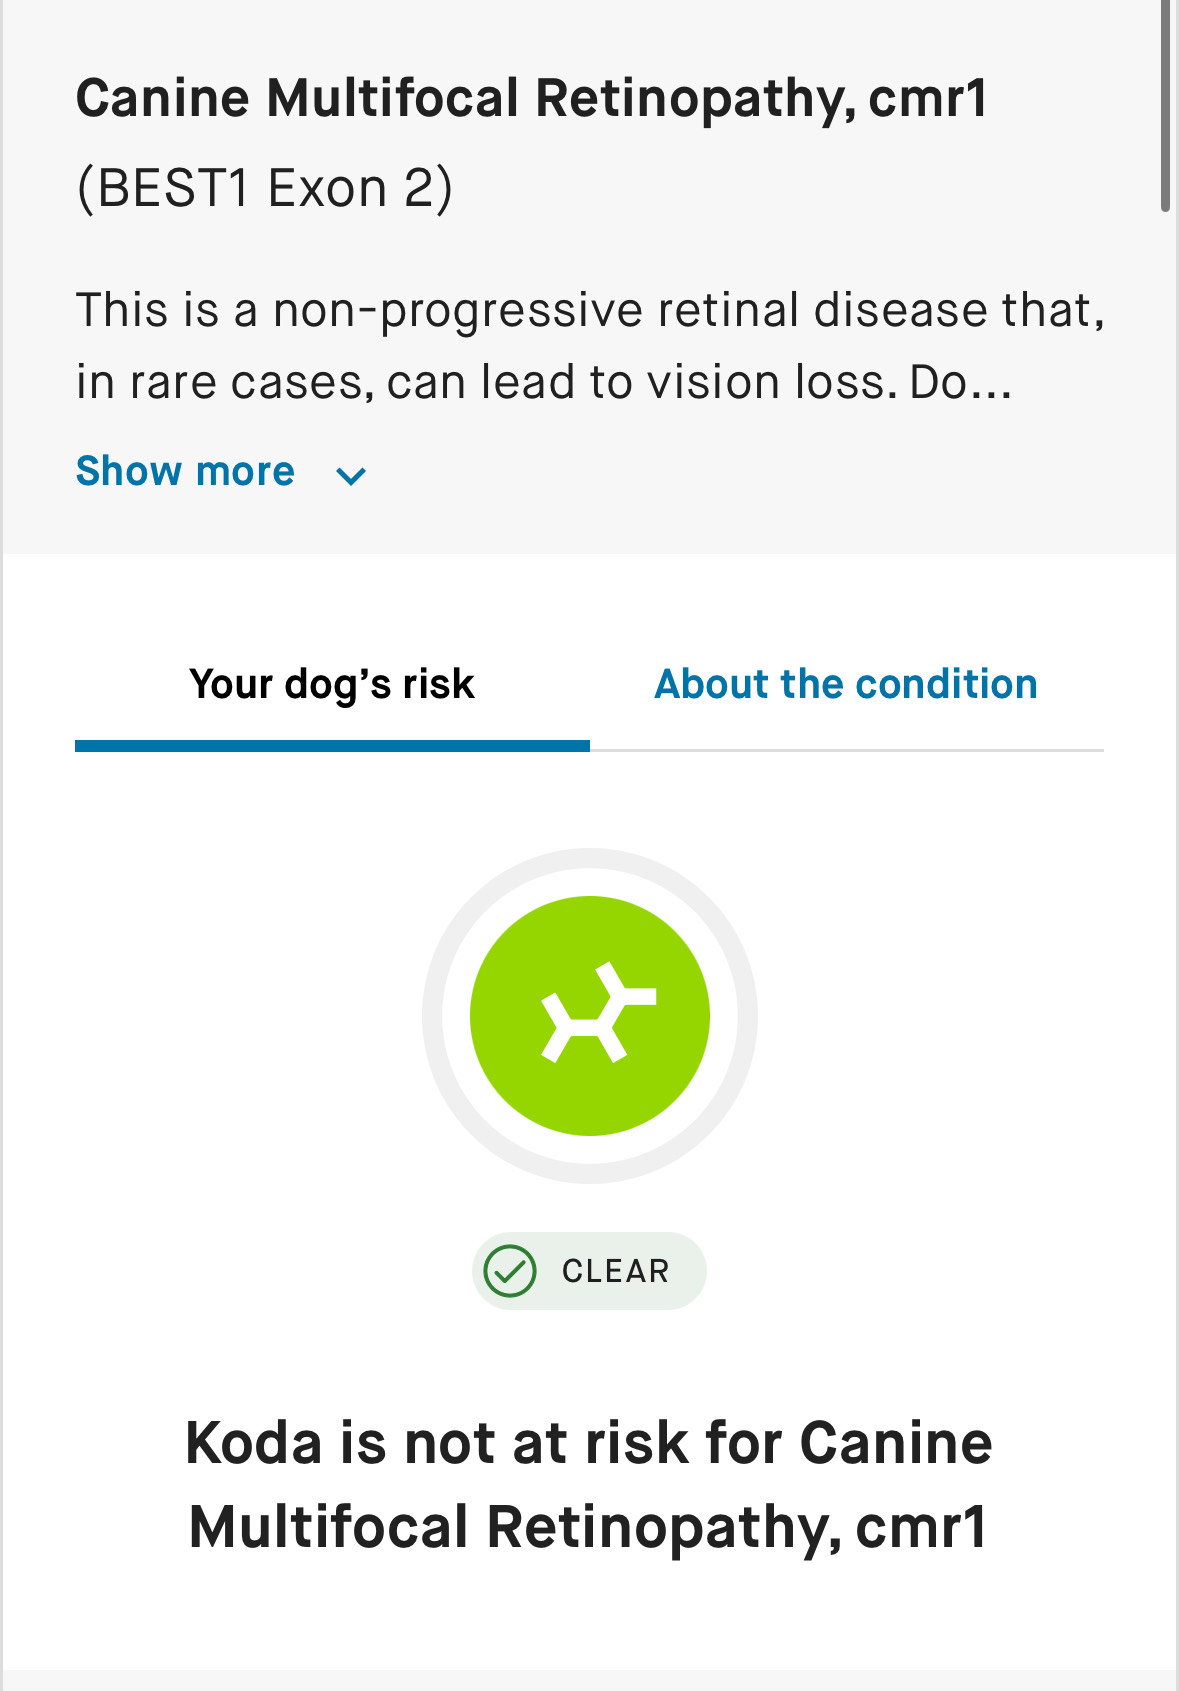Click the vertical scrollbar thumb
This screenshot has width=1179, height=1691.
[1165, 105]
